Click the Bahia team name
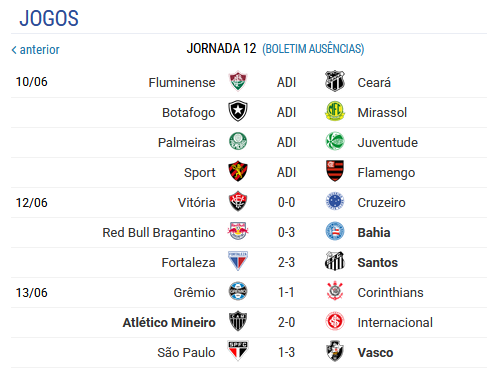487x373 pixels. click(374, 232)
